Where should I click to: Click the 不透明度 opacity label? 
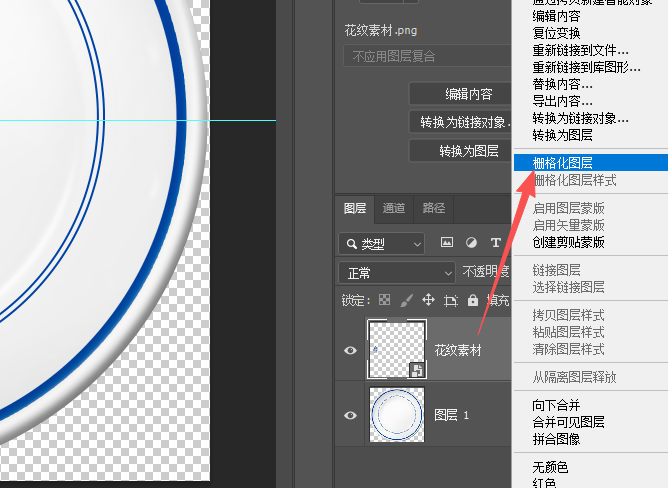(486, 271)
